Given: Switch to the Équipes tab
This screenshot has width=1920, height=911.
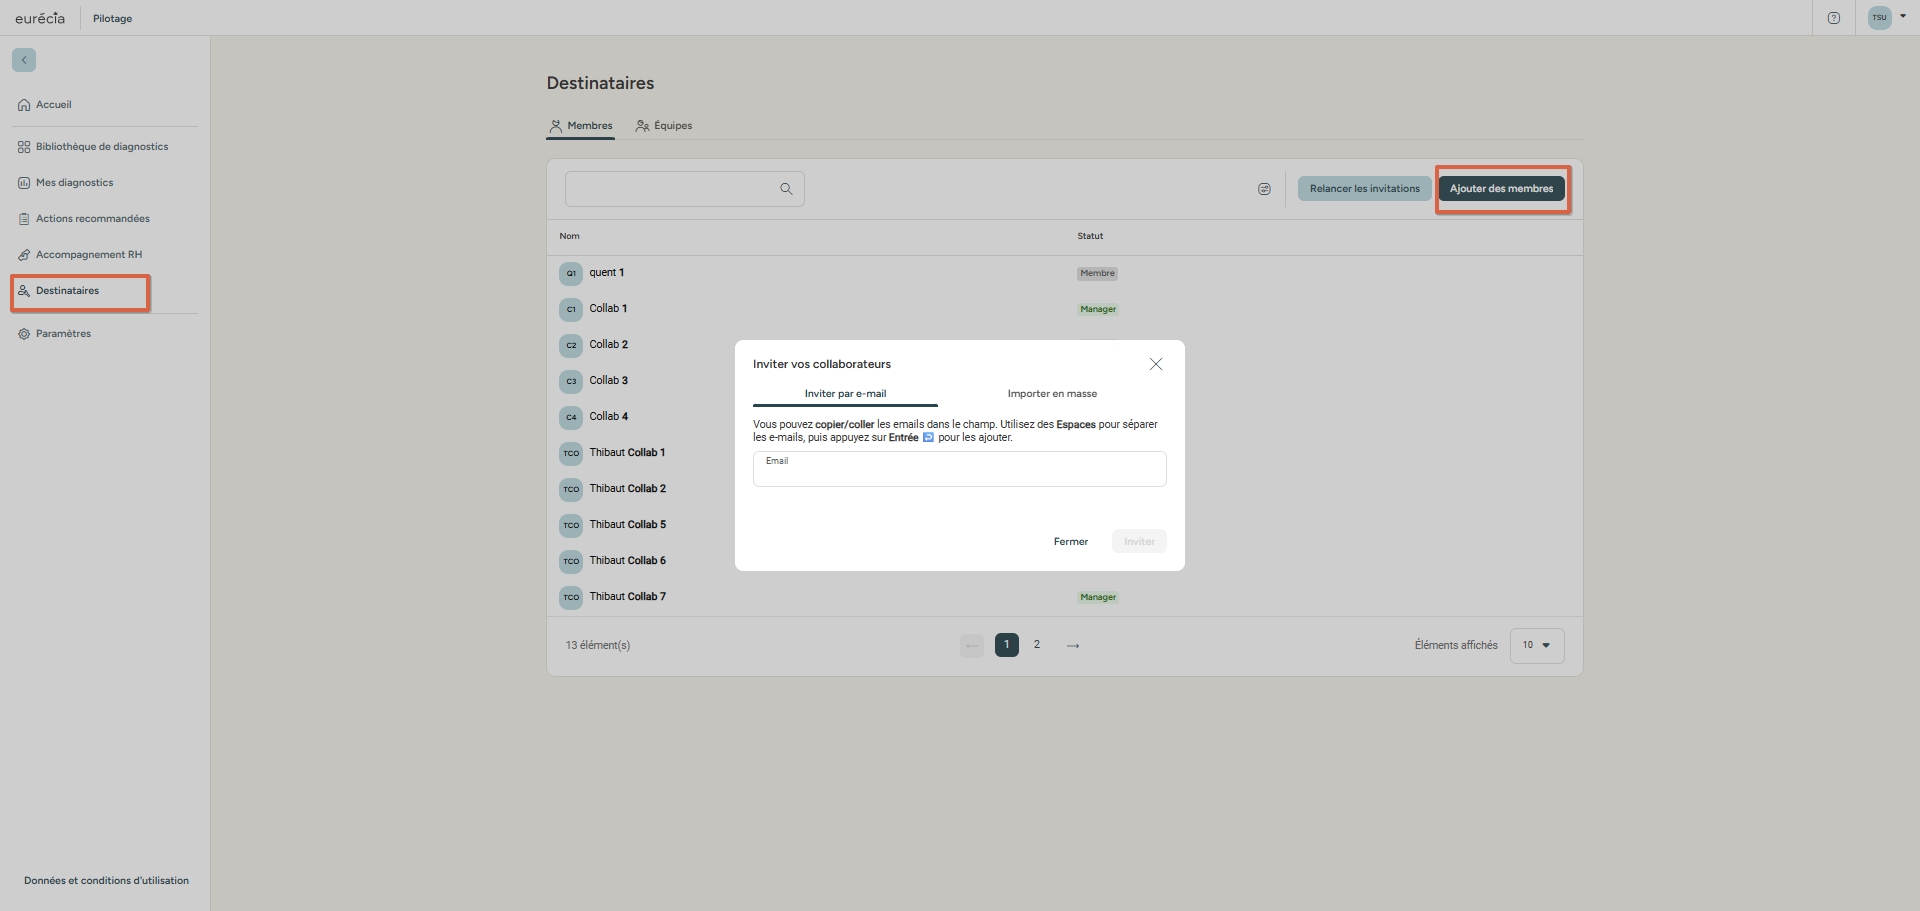Looking at the screenshot, I should (664, 126).
